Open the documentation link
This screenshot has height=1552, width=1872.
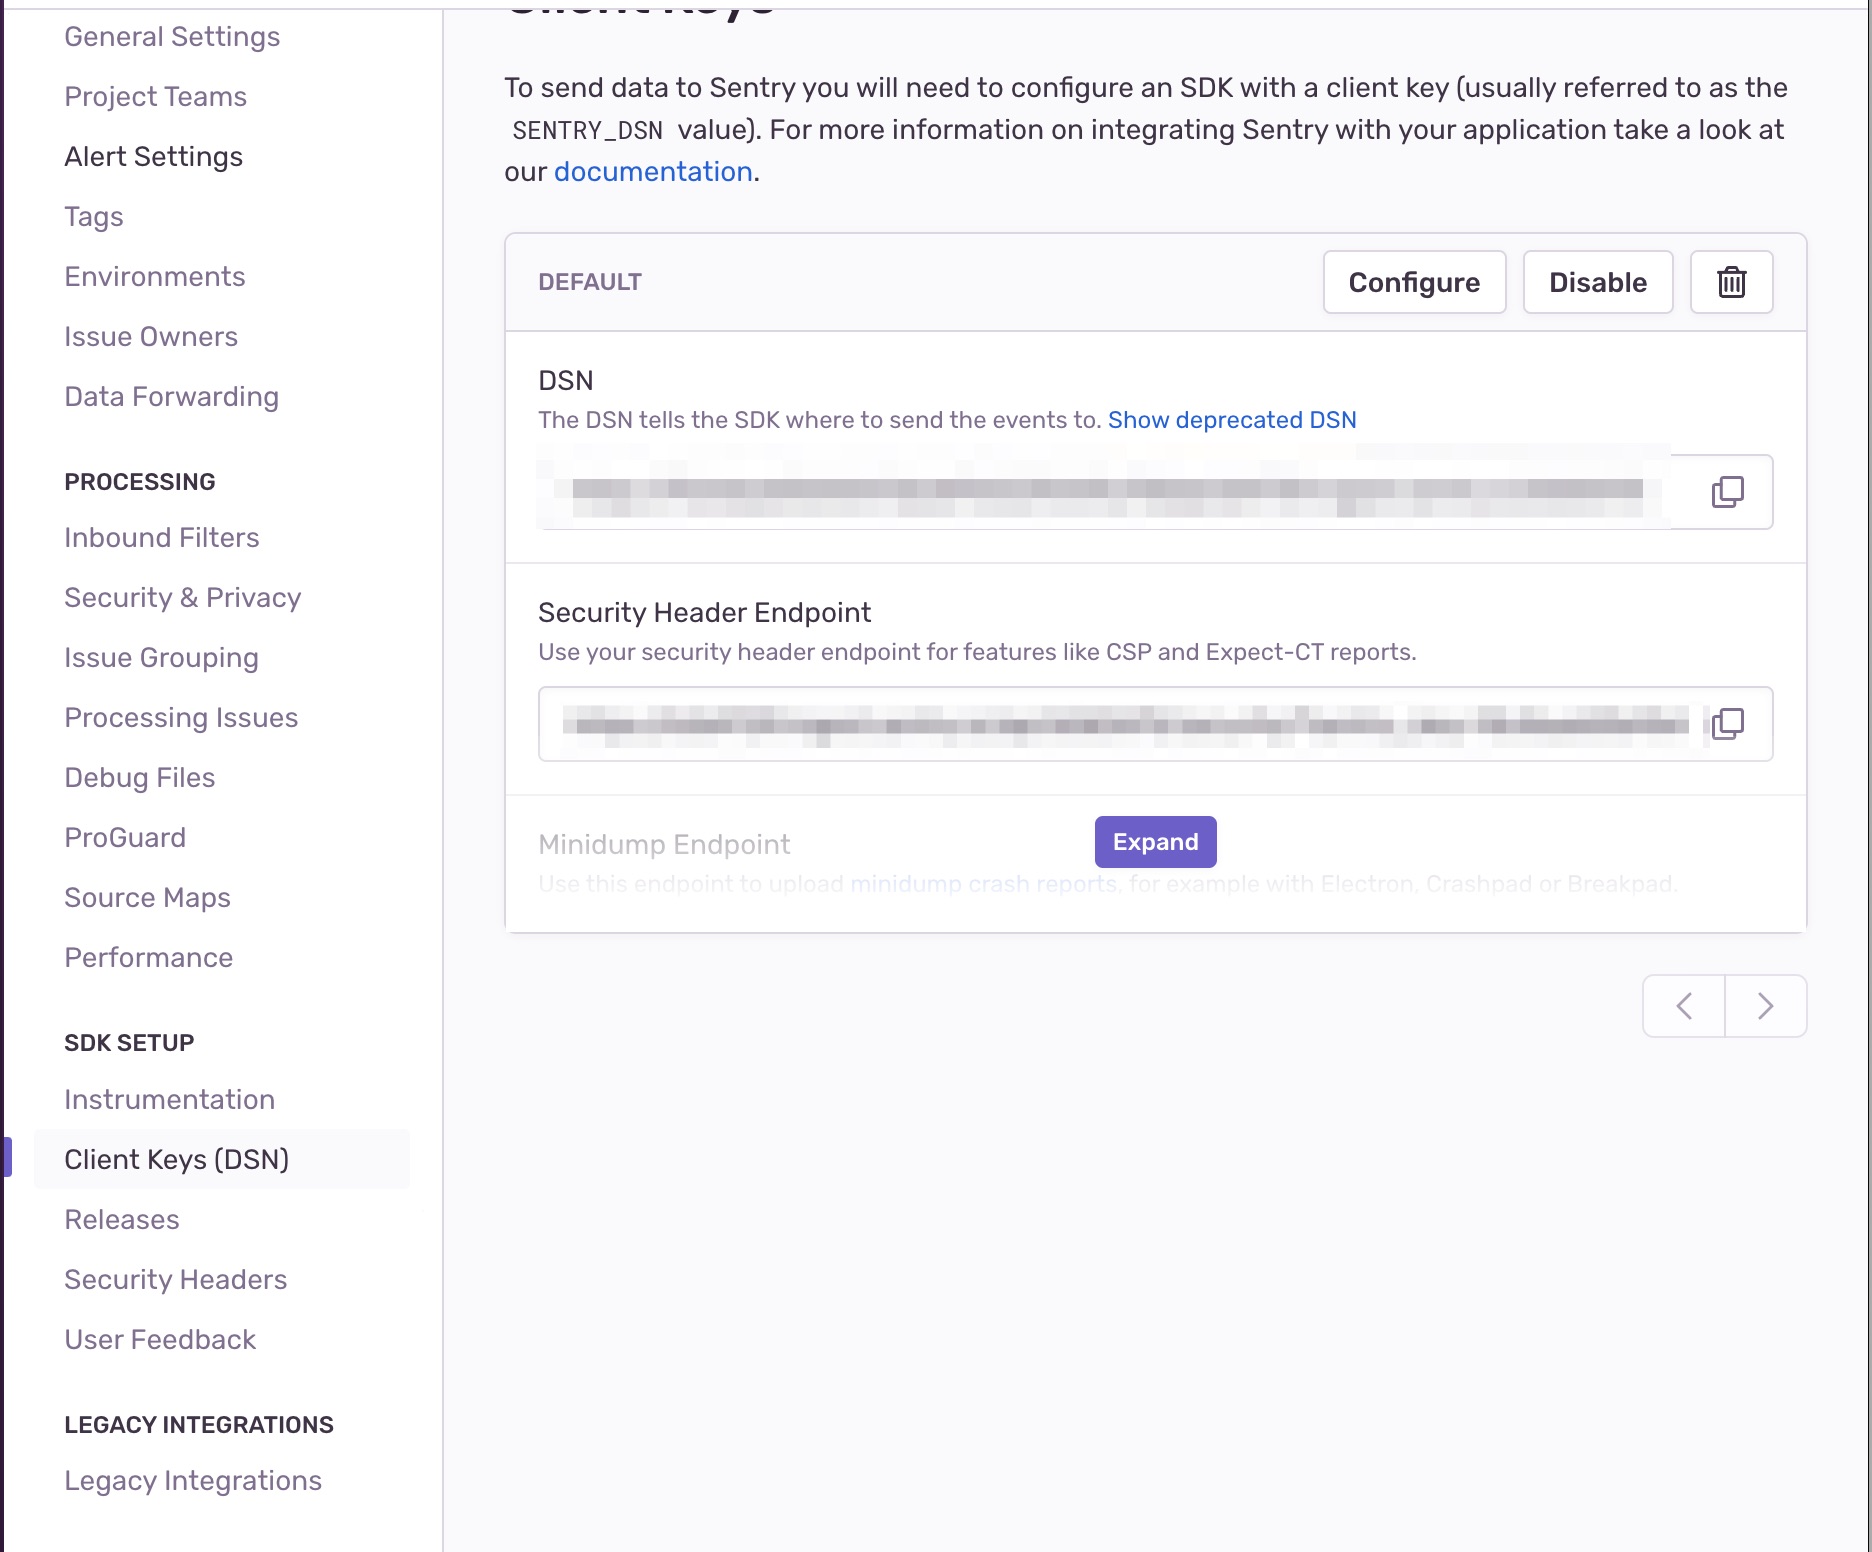coord(653,172)
